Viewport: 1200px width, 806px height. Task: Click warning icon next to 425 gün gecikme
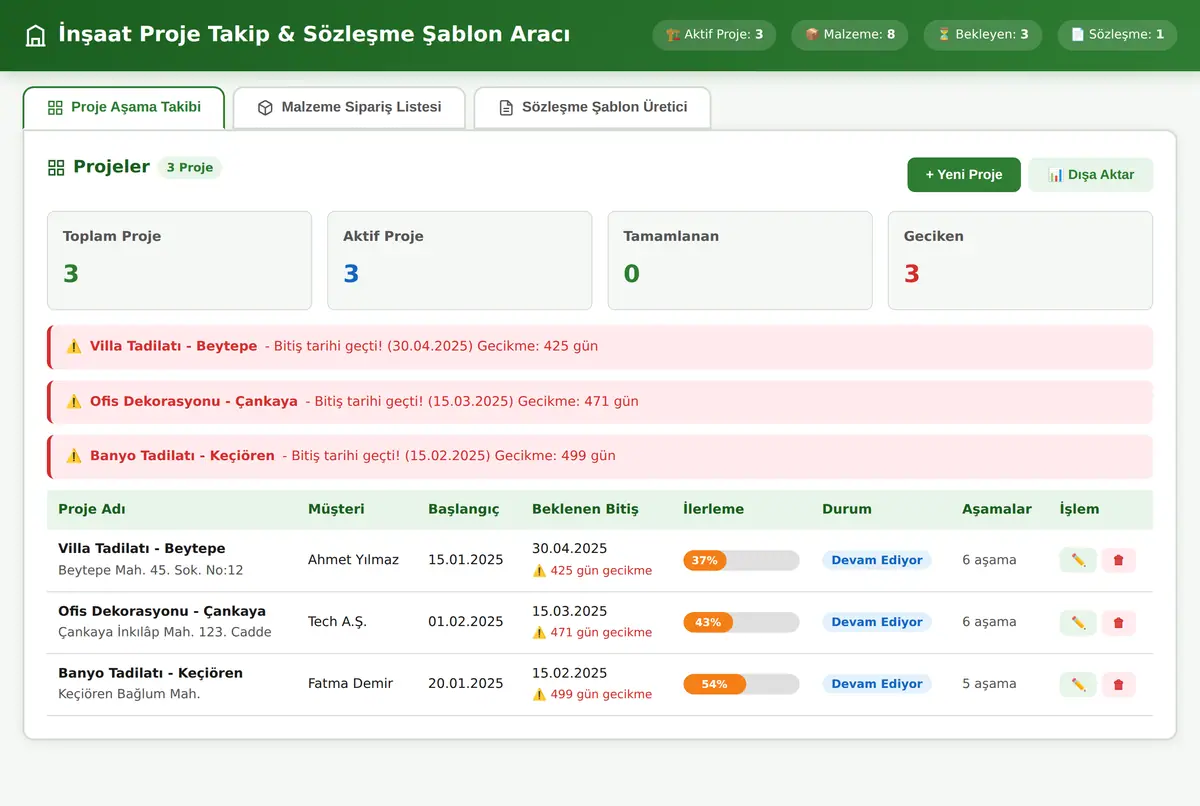tap(539, 571)
